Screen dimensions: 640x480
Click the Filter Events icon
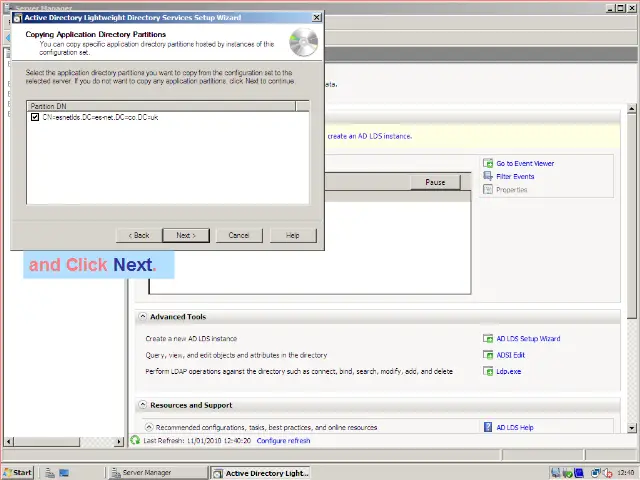click(488, 176)
